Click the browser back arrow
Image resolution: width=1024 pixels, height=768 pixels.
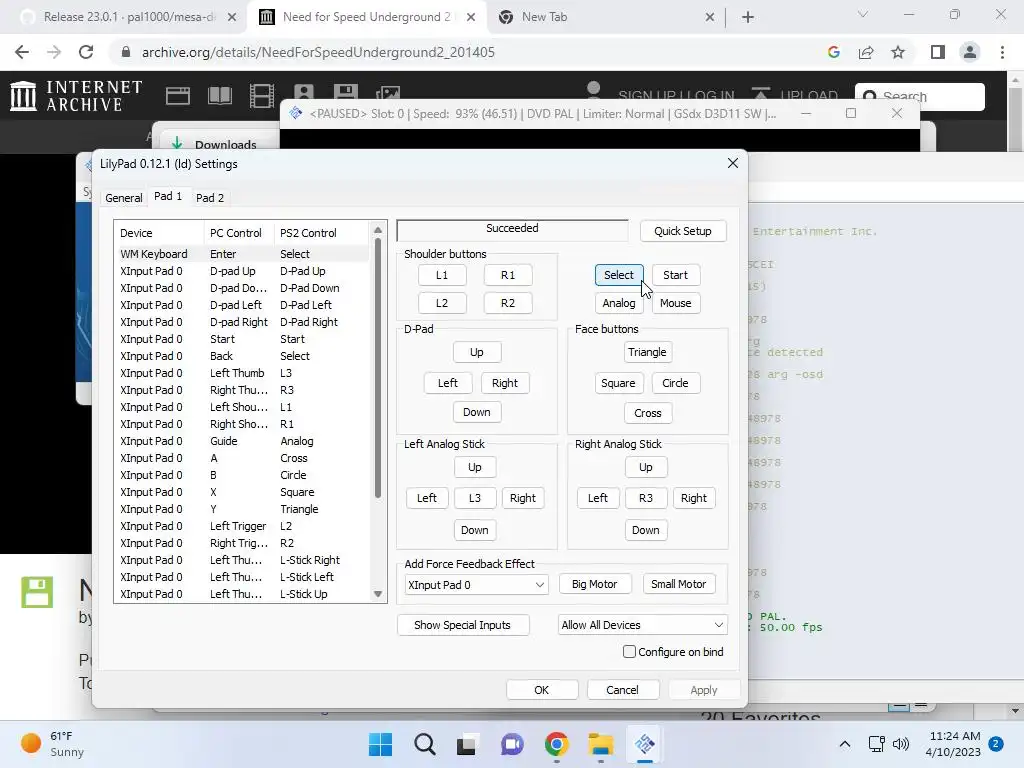click(x=22, y=52)
